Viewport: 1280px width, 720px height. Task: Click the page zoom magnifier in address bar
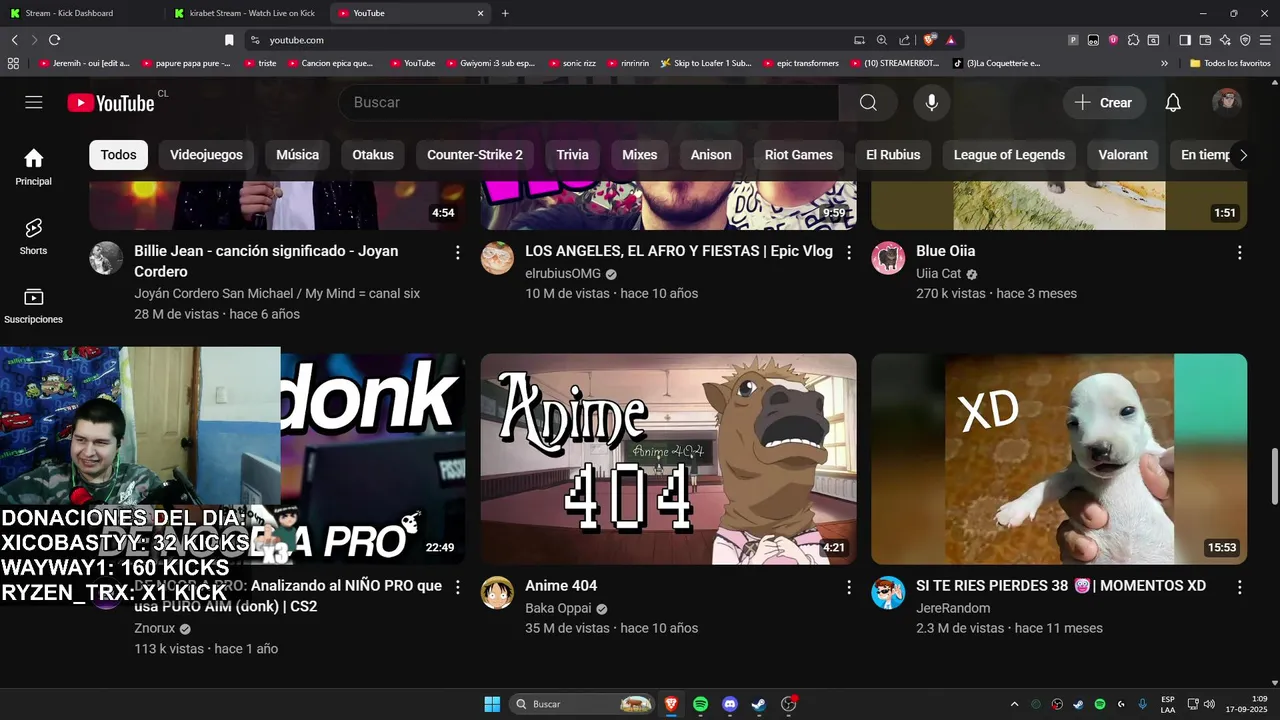882,40
